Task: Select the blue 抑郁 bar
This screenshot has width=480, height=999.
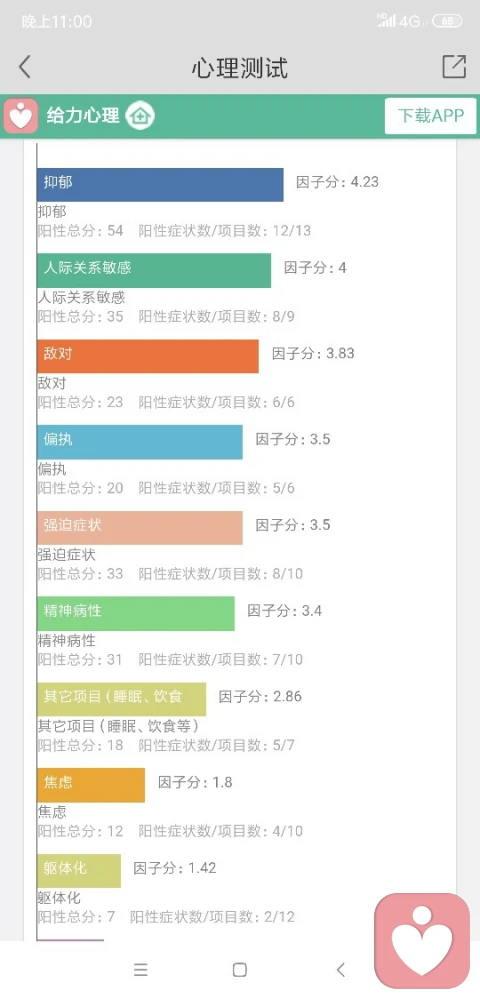Action: pyautogui.click(x=160, y=185)
